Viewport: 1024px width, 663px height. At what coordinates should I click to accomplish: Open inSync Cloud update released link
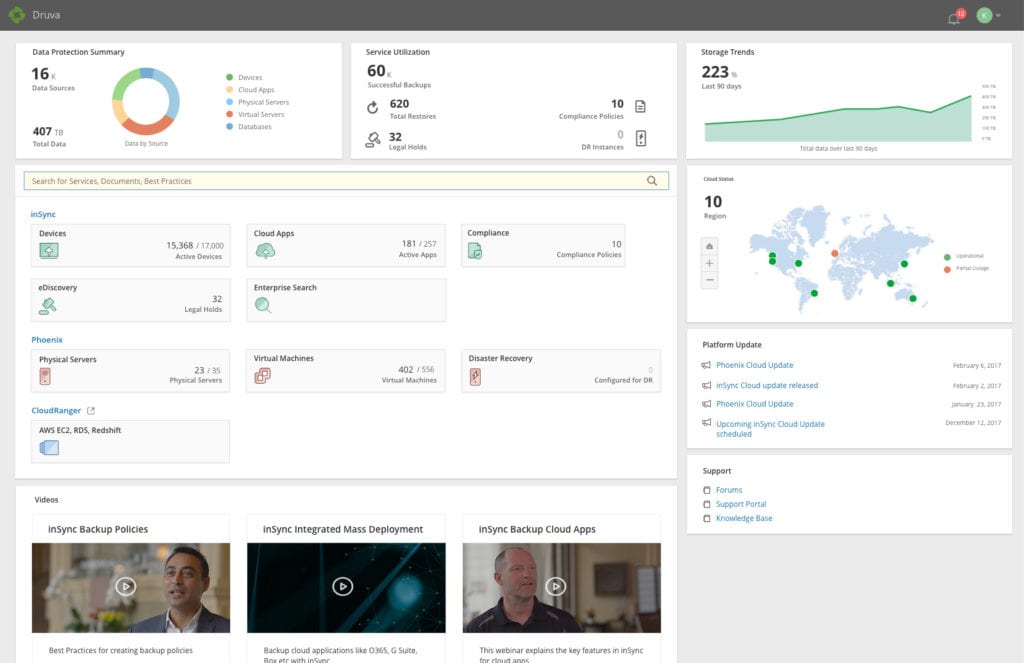tap(767, 385)
